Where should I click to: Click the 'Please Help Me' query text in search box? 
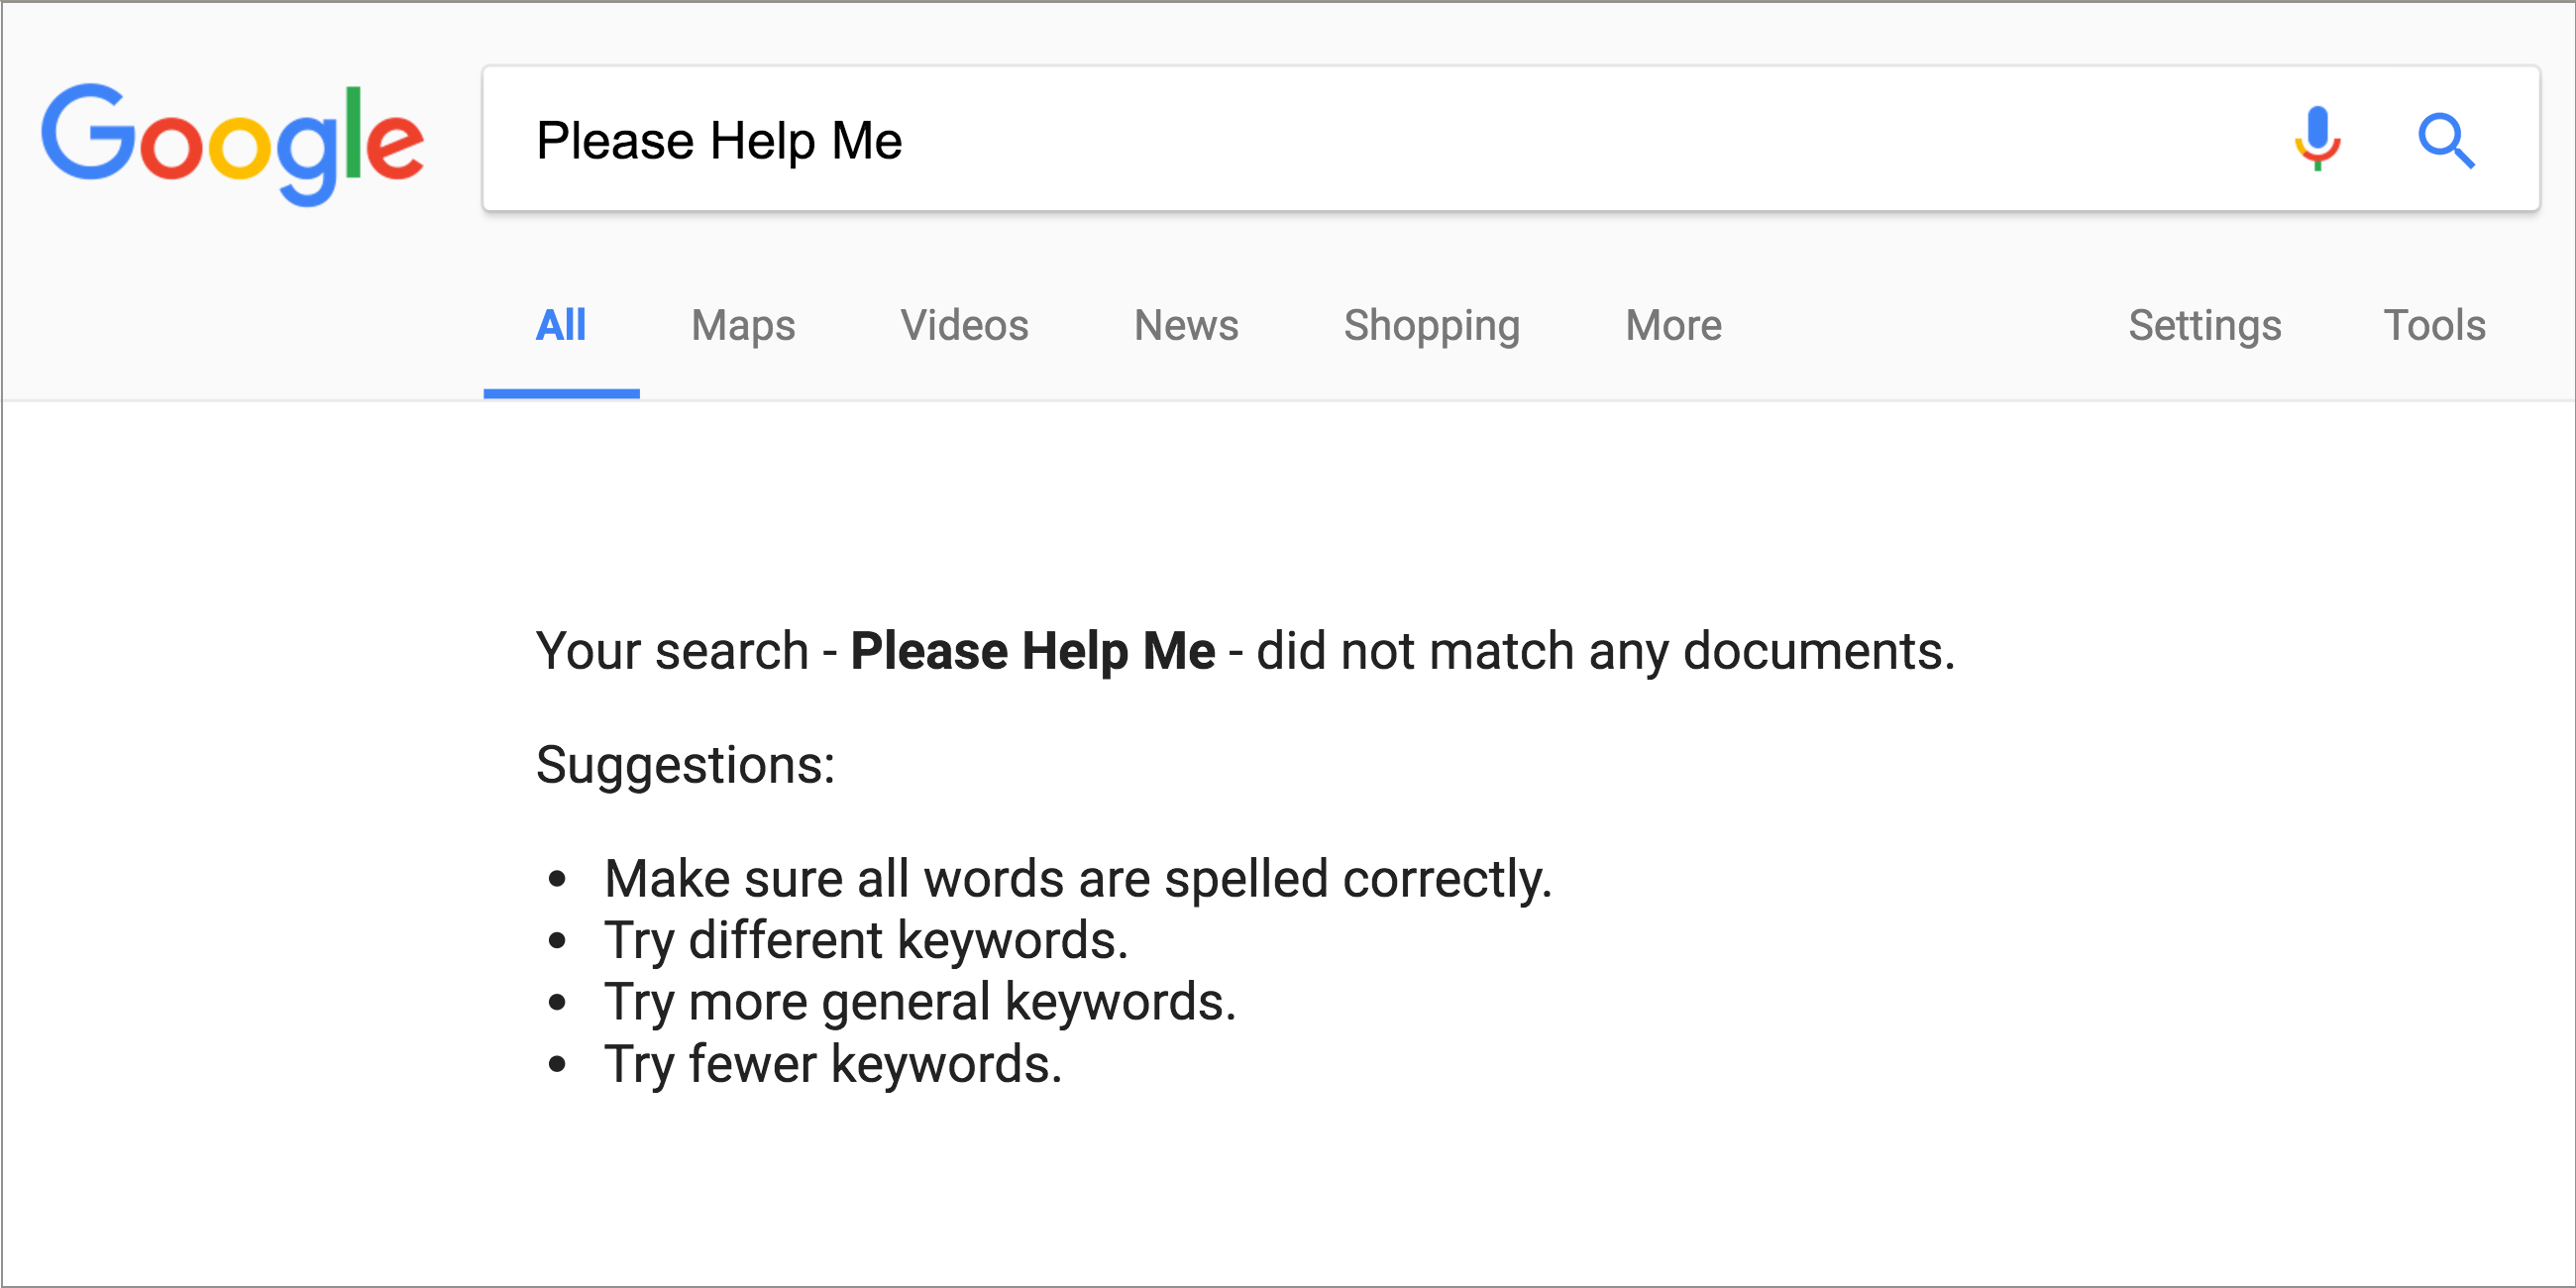(x=719, y=140)
